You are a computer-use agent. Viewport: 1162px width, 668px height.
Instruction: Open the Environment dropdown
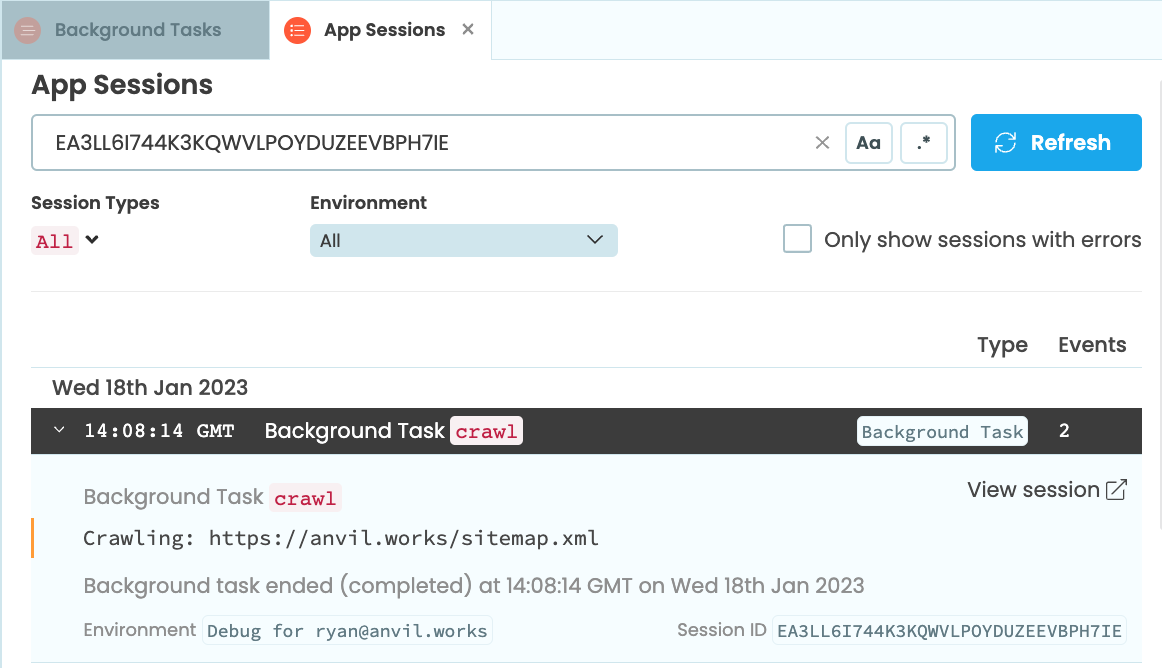[463, 240]
